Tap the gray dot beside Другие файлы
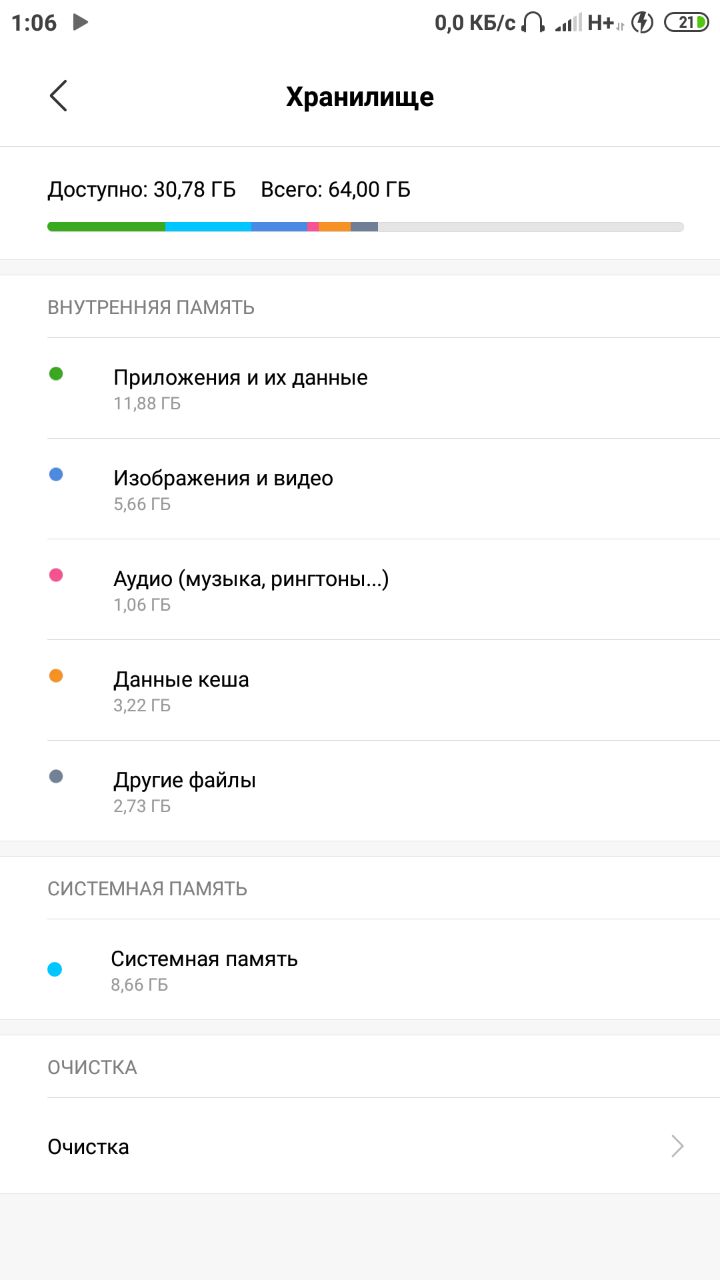The height and width of the screenshot is (1280, 720). pos(56,776)
